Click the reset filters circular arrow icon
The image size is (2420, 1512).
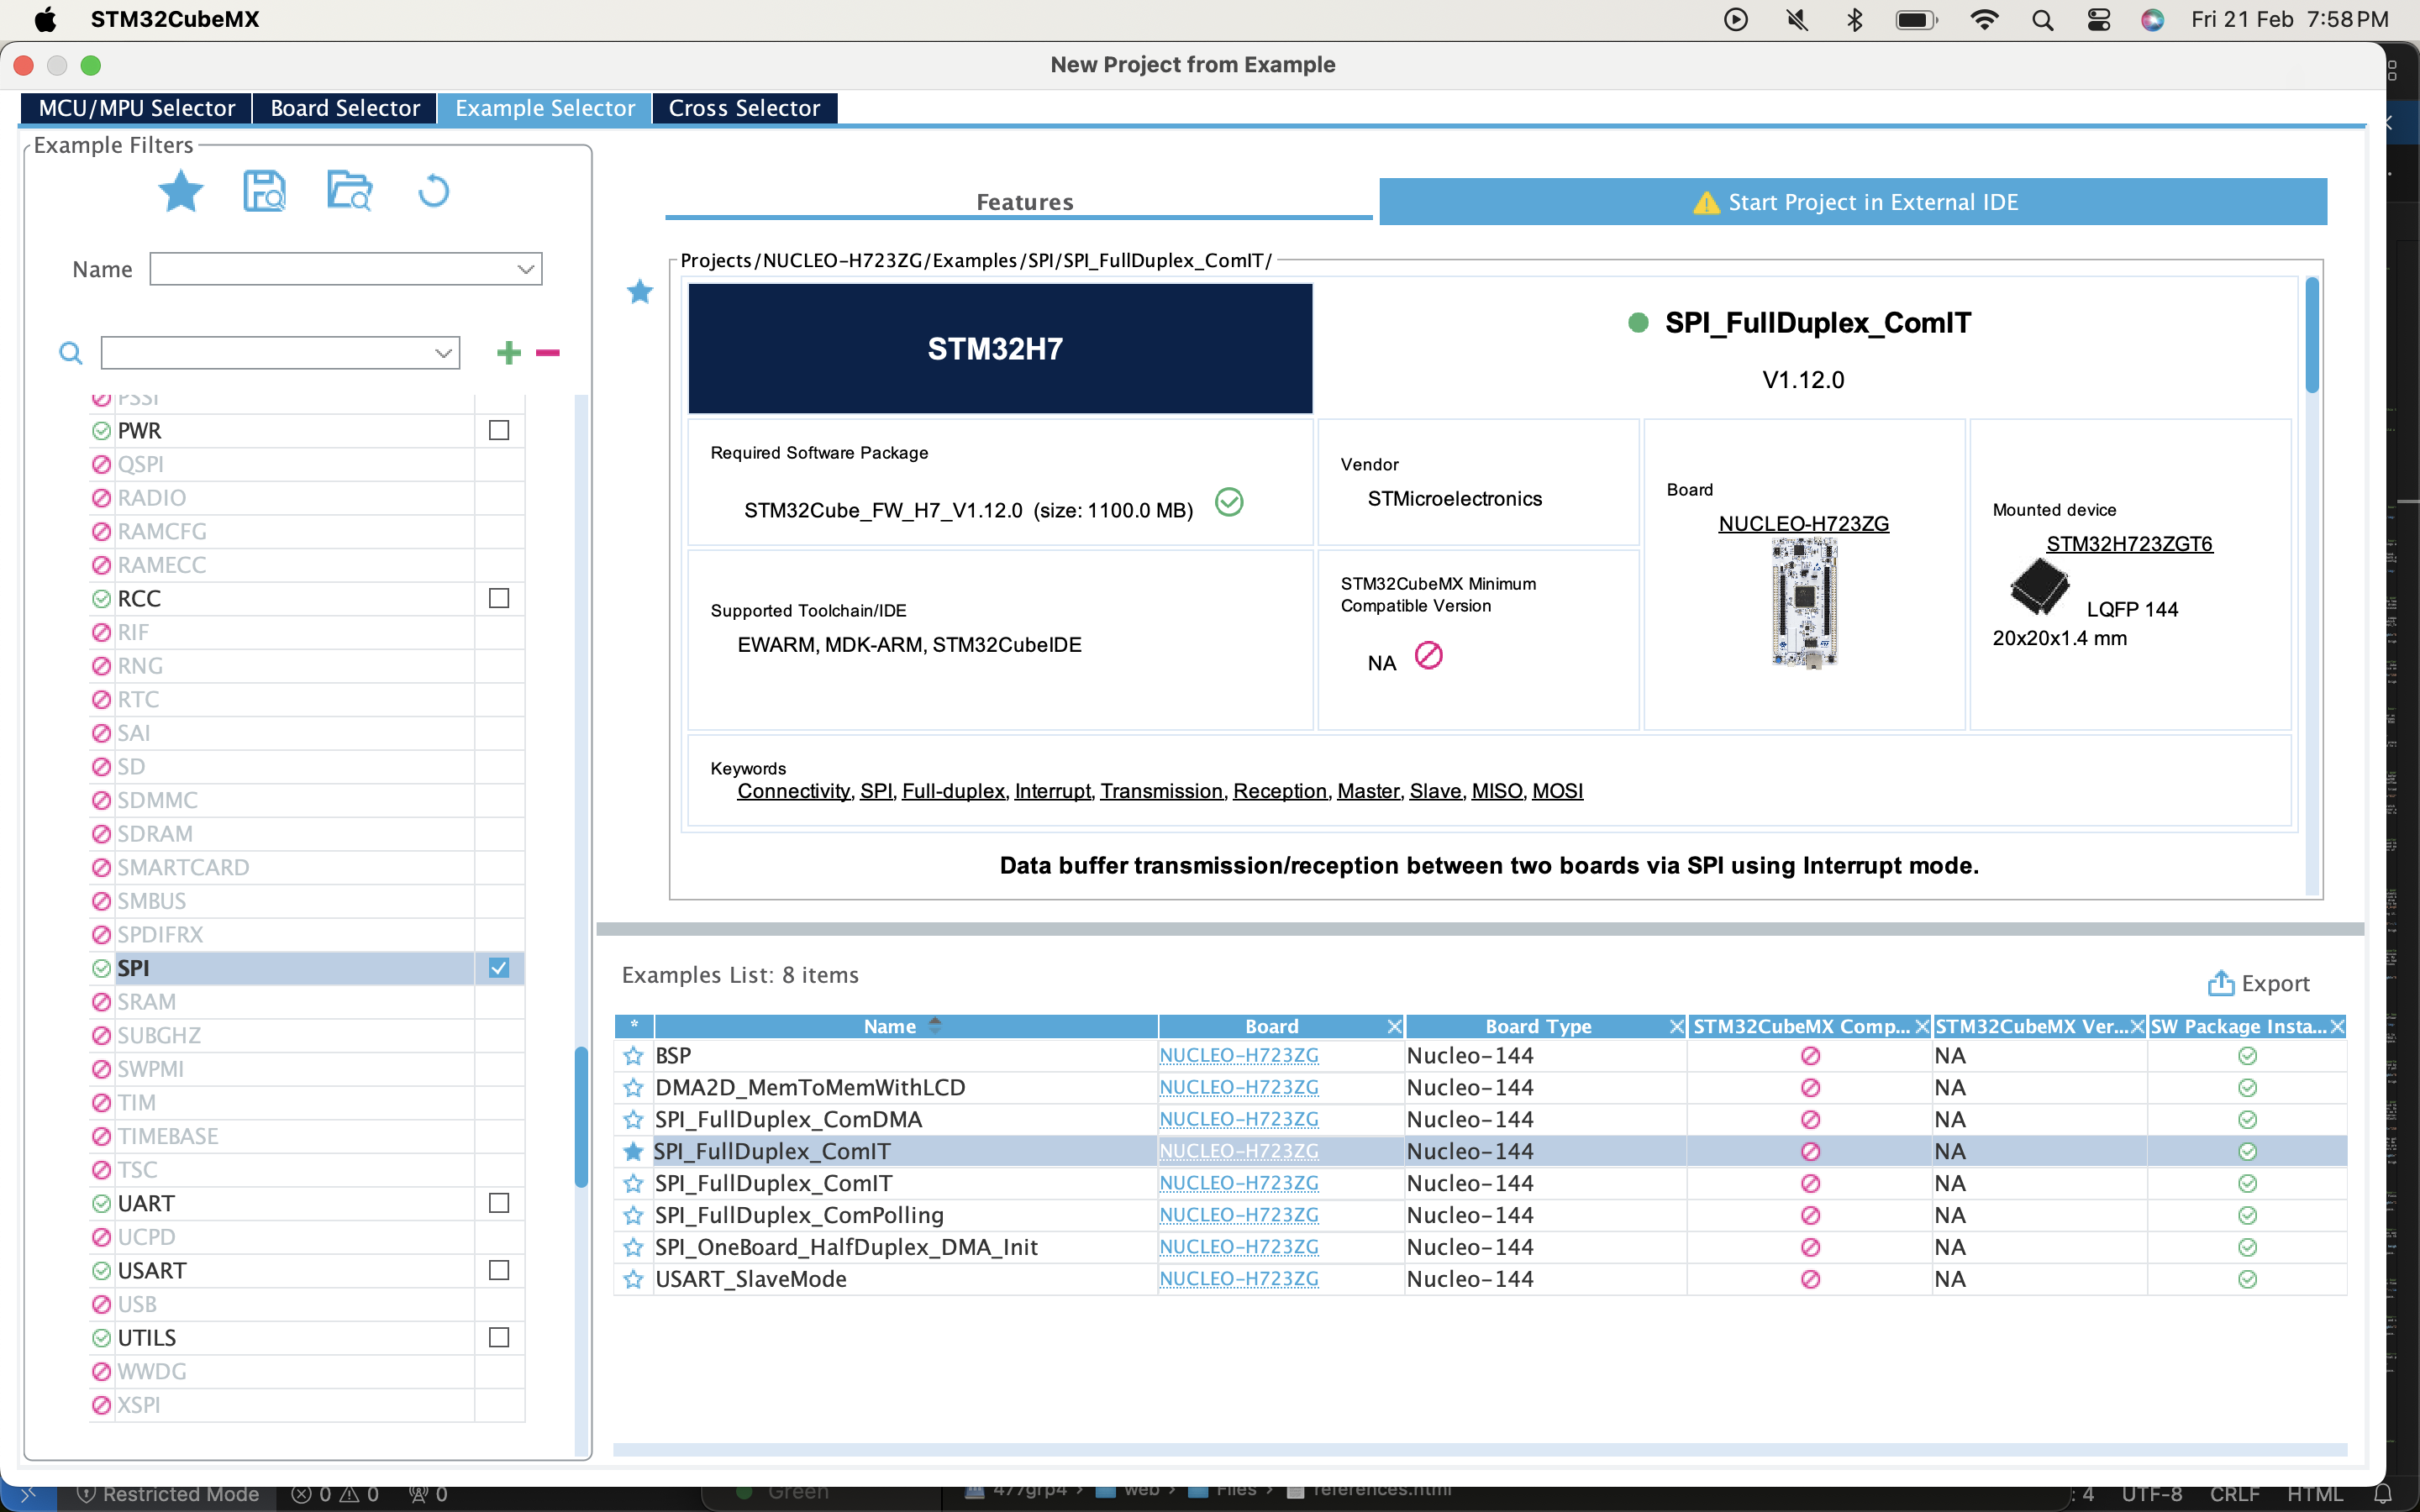coord(433,190)
